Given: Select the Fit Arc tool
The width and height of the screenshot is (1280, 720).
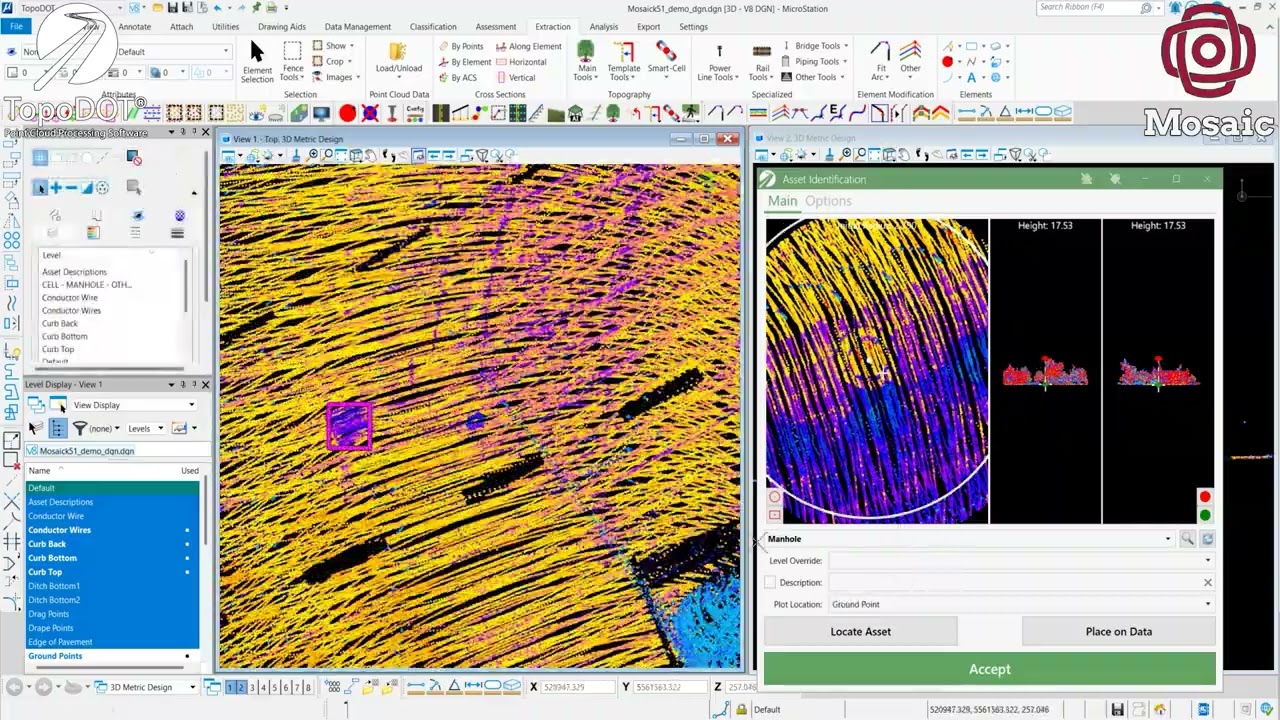Looking at the screenshot, I should pos(879,62).
